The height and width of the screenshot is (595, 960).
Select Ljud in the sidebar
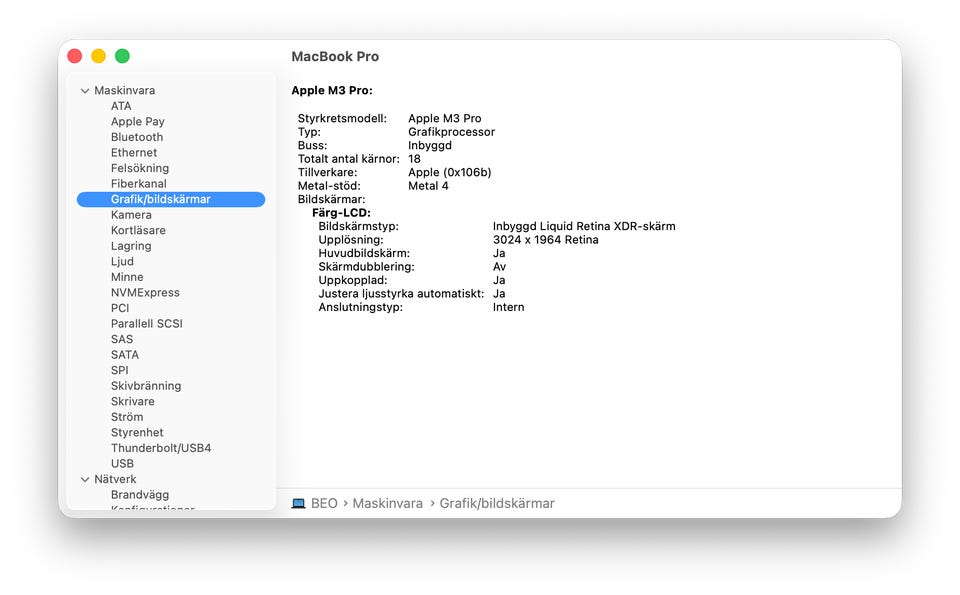[122, 261]
